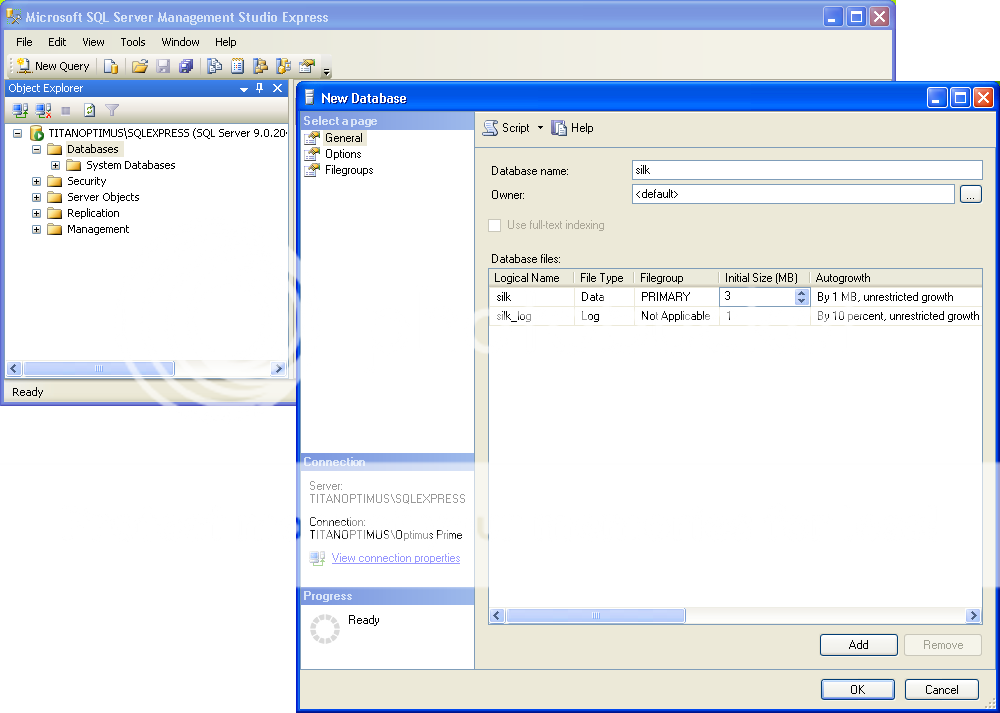Increase Initial Size with the up arrow
The height and width of the screenshot is (713, 1000).
tap(802, 293)
